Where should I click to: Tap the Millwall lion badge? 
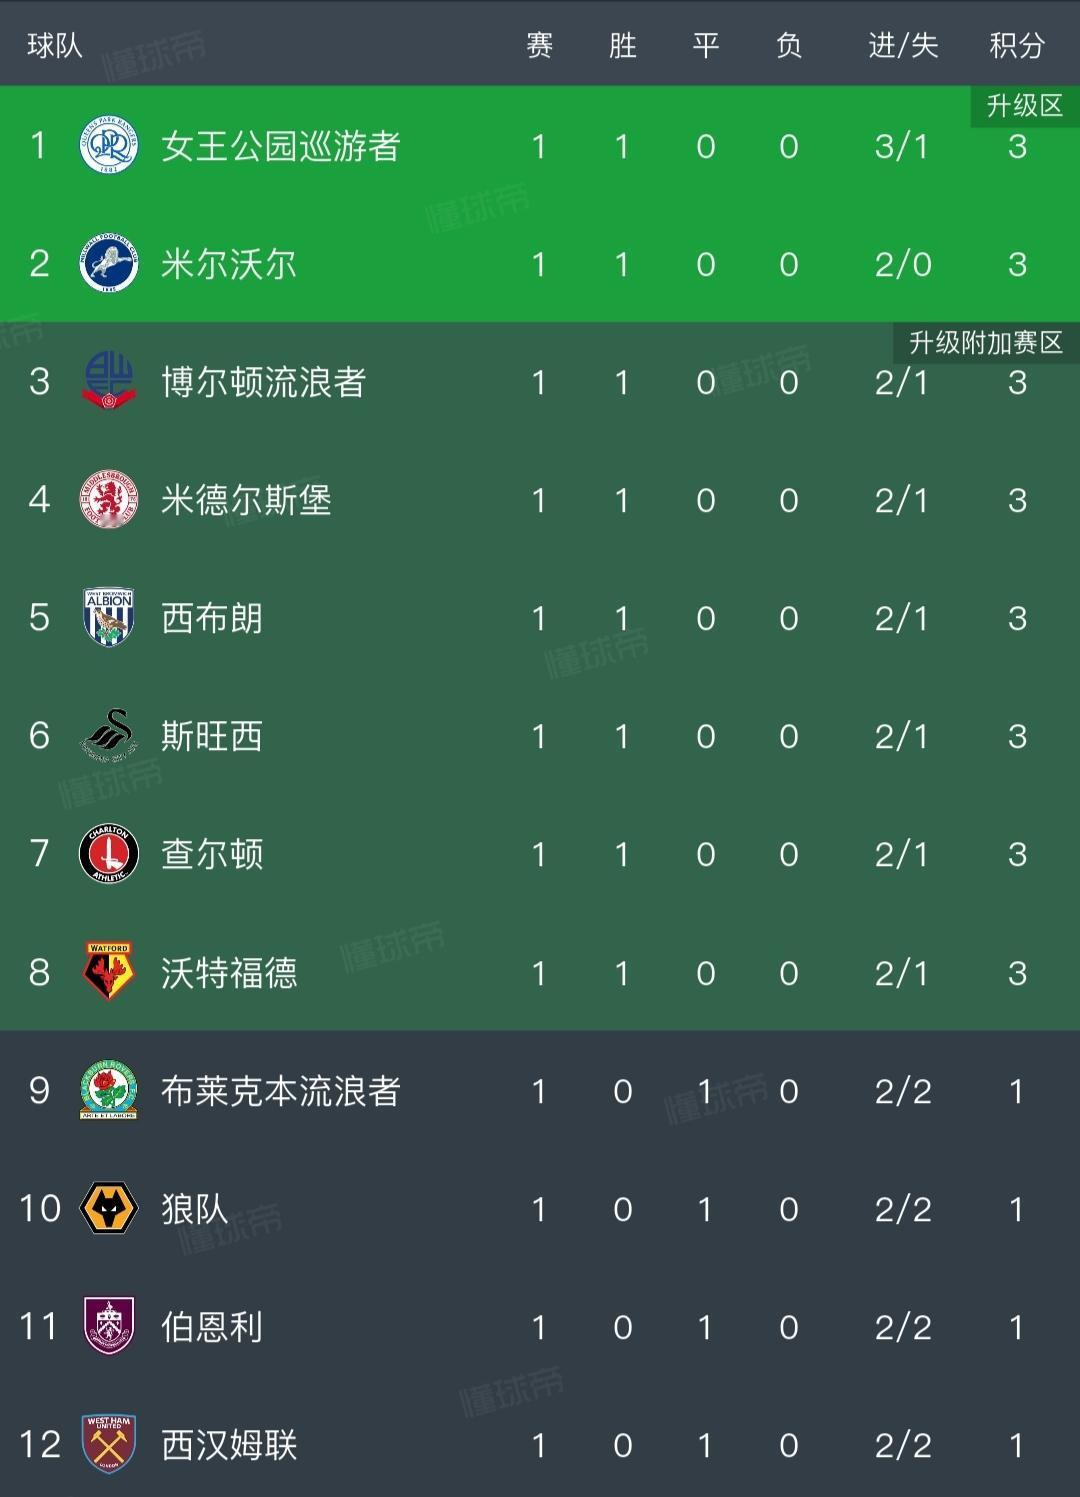(108, 264)
